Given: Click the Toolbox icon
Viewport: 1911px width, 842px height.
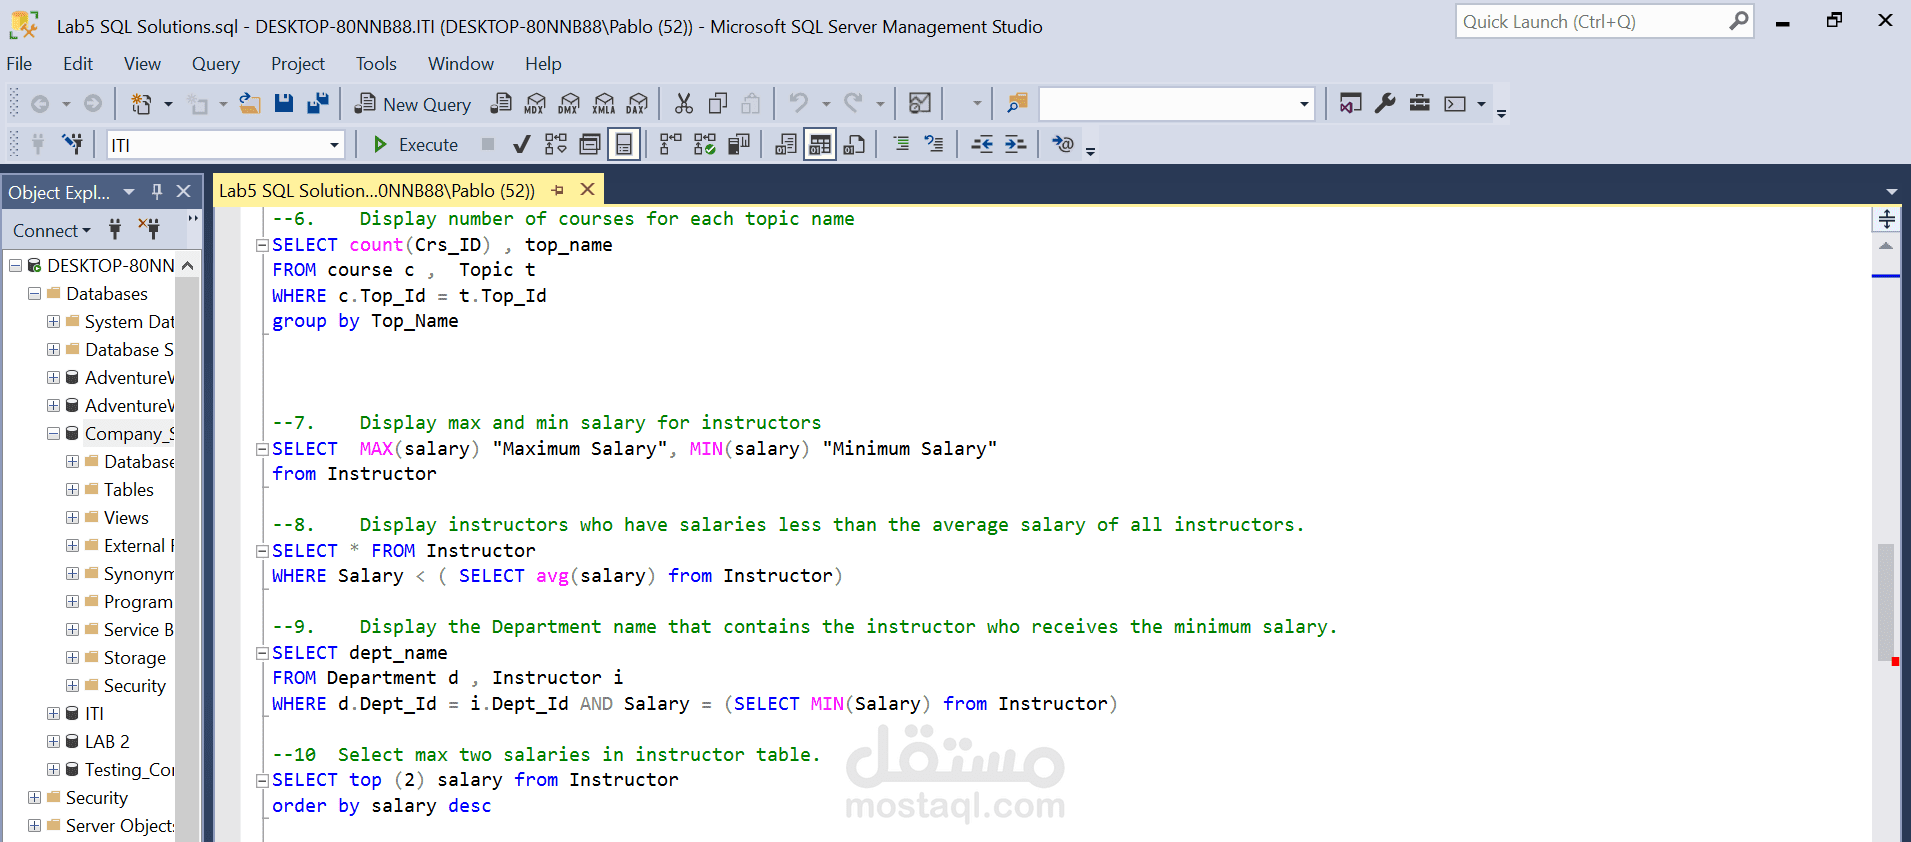Looking at the screenshot, I should click(x=1420, y=104).
